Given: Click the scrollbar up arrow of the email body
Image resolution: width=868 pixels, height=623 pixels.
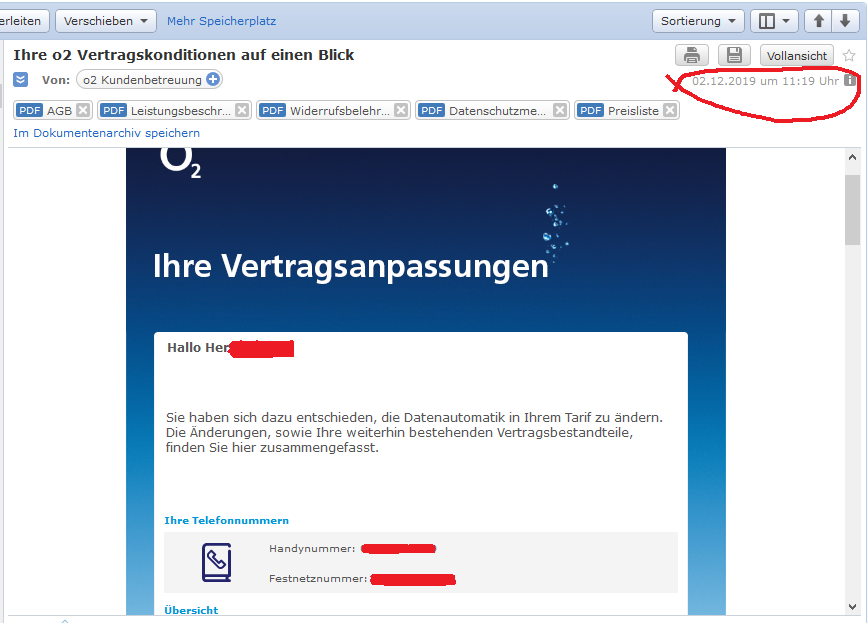Looking at the screenshot, I should 852,157.
